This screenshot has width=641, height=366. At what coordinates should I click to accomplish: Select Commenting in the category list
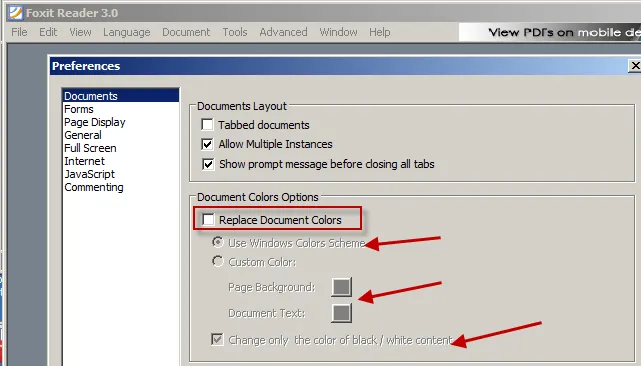point(94,187)
